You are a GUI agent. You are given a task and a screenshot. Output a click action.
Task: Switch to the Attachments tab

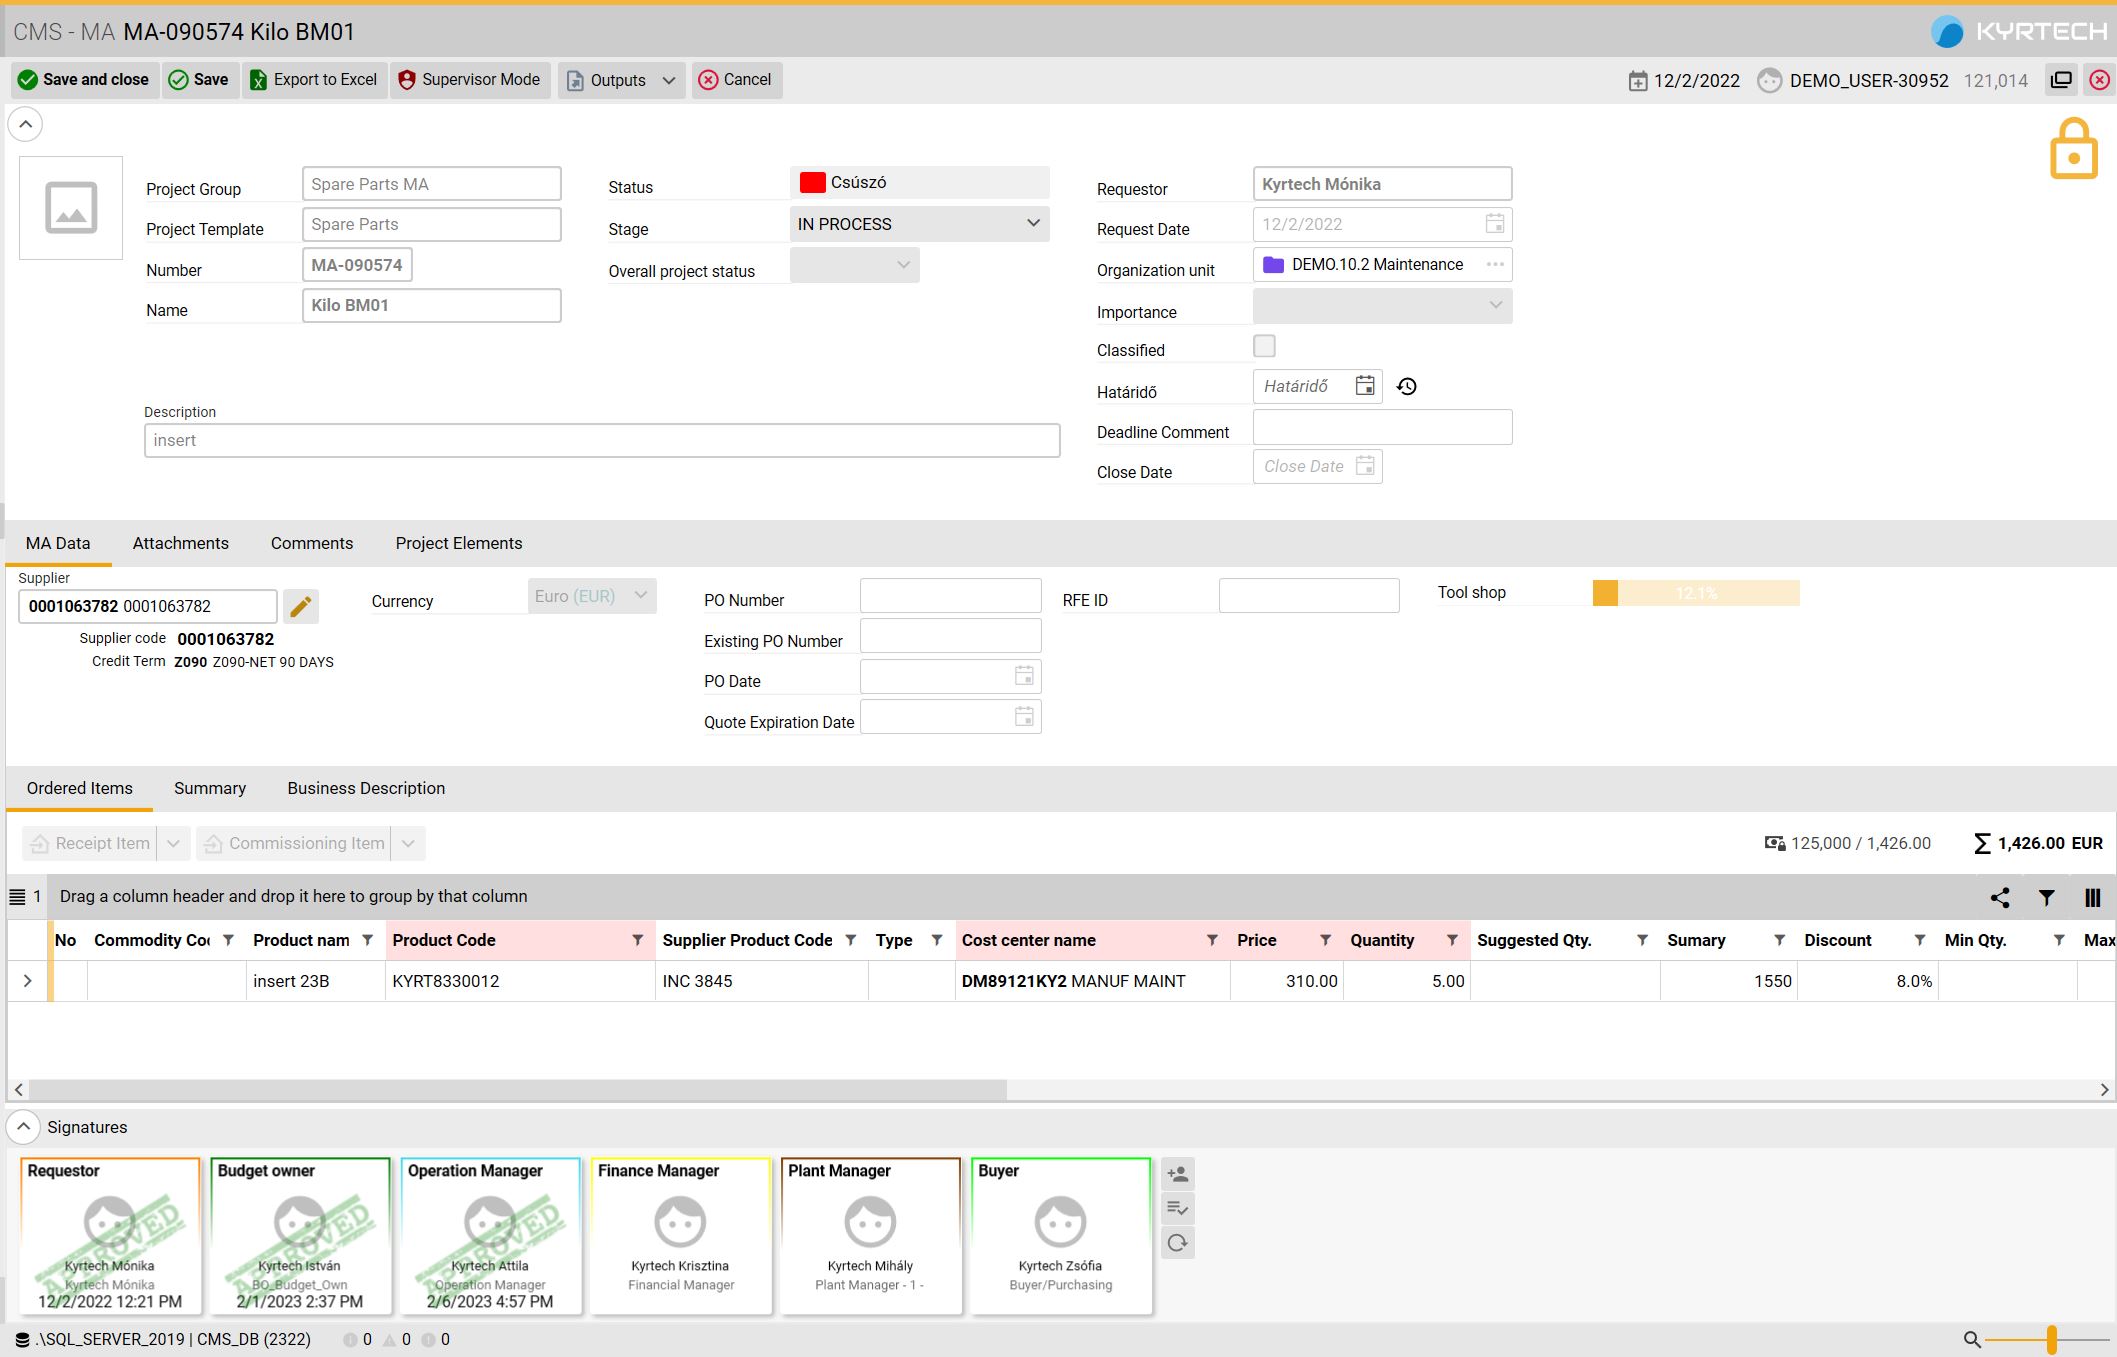click(x=180, y=543)
